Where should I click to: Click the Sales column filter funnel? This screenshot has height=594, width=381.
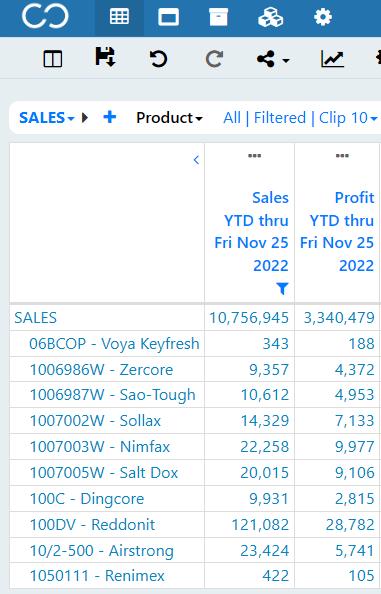coord(282,288)
